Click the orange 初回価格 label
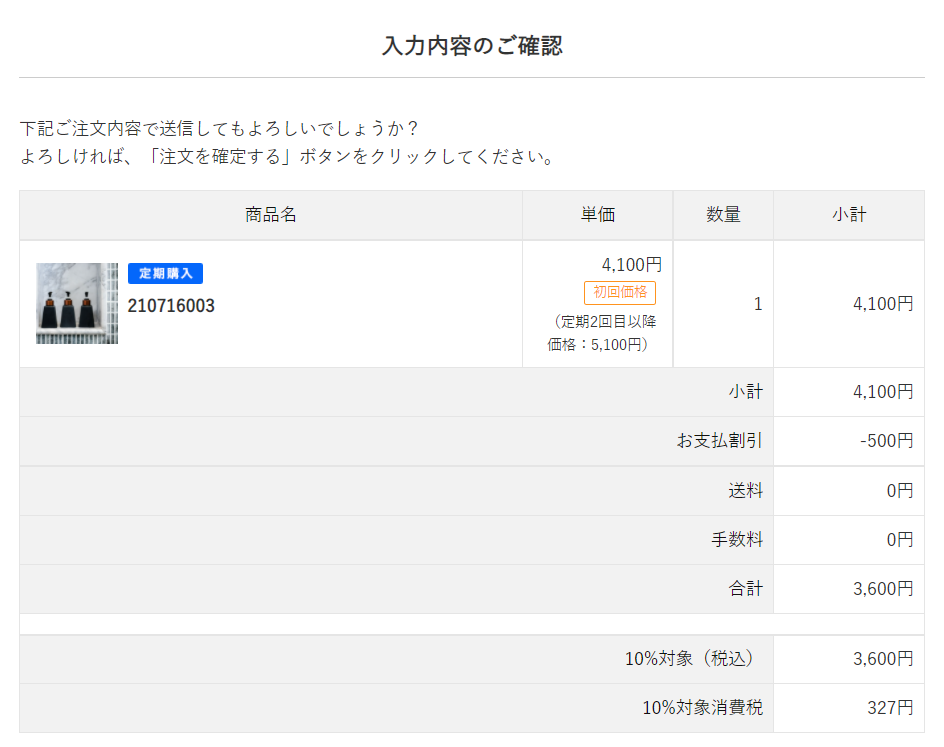The image size is (944, 747). pos(620,292)
